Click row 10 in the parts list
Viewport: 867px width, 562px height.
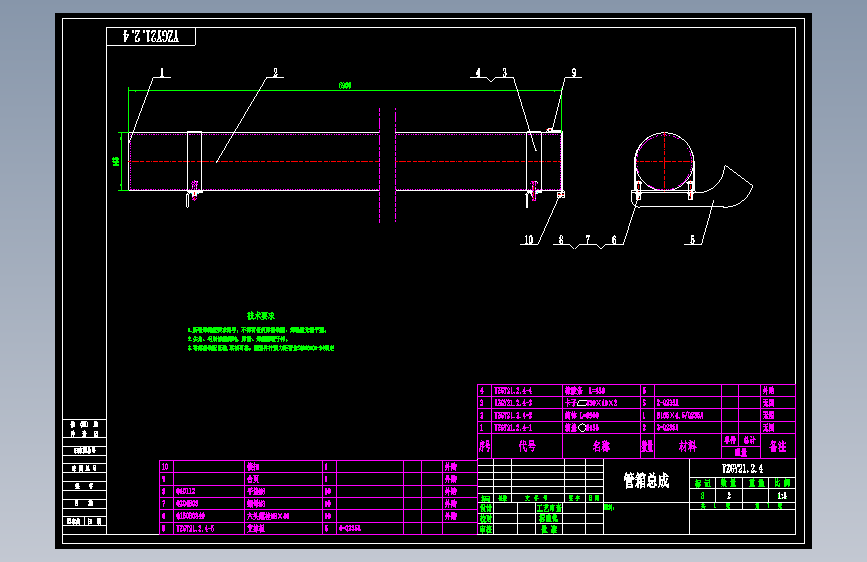318,466
